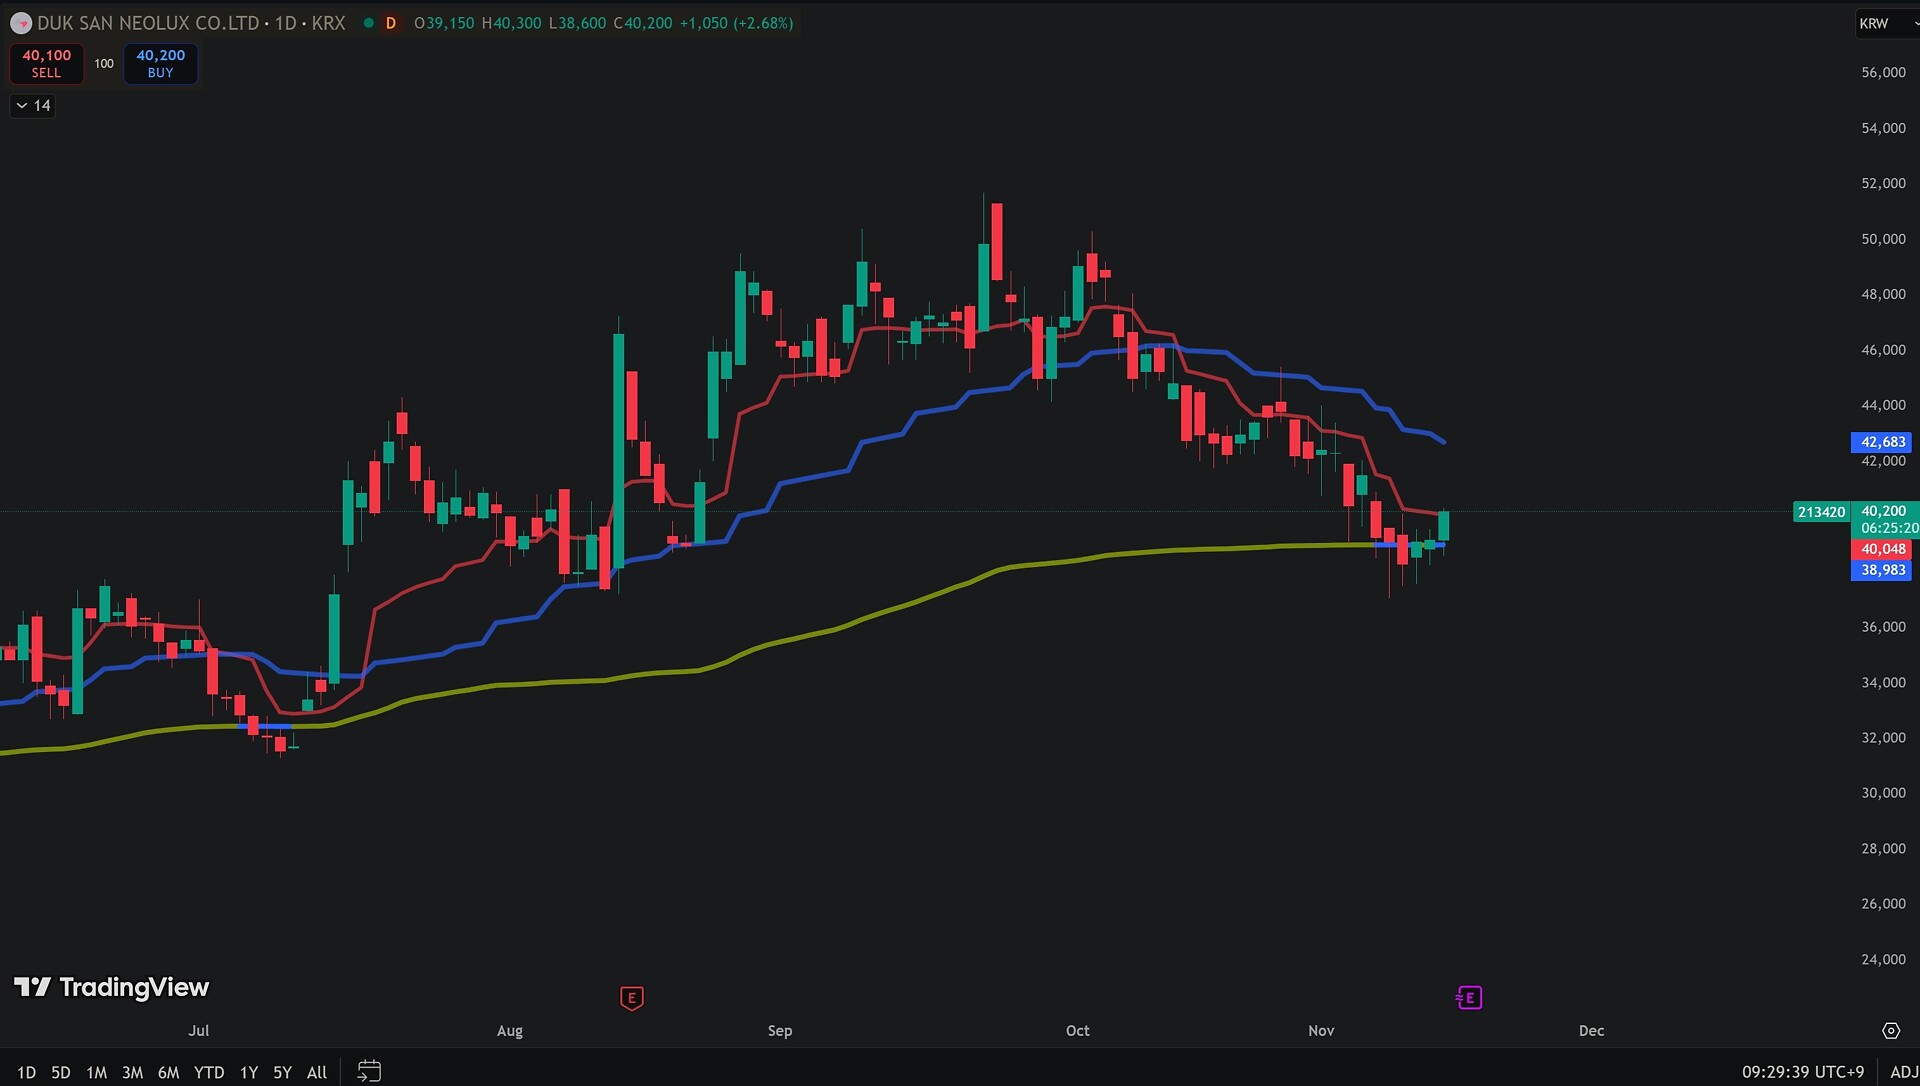Click the orange D delayed-data indicator
Image resolution: width=1920 pixels, height=1086 pixels.
pos(391,23)
